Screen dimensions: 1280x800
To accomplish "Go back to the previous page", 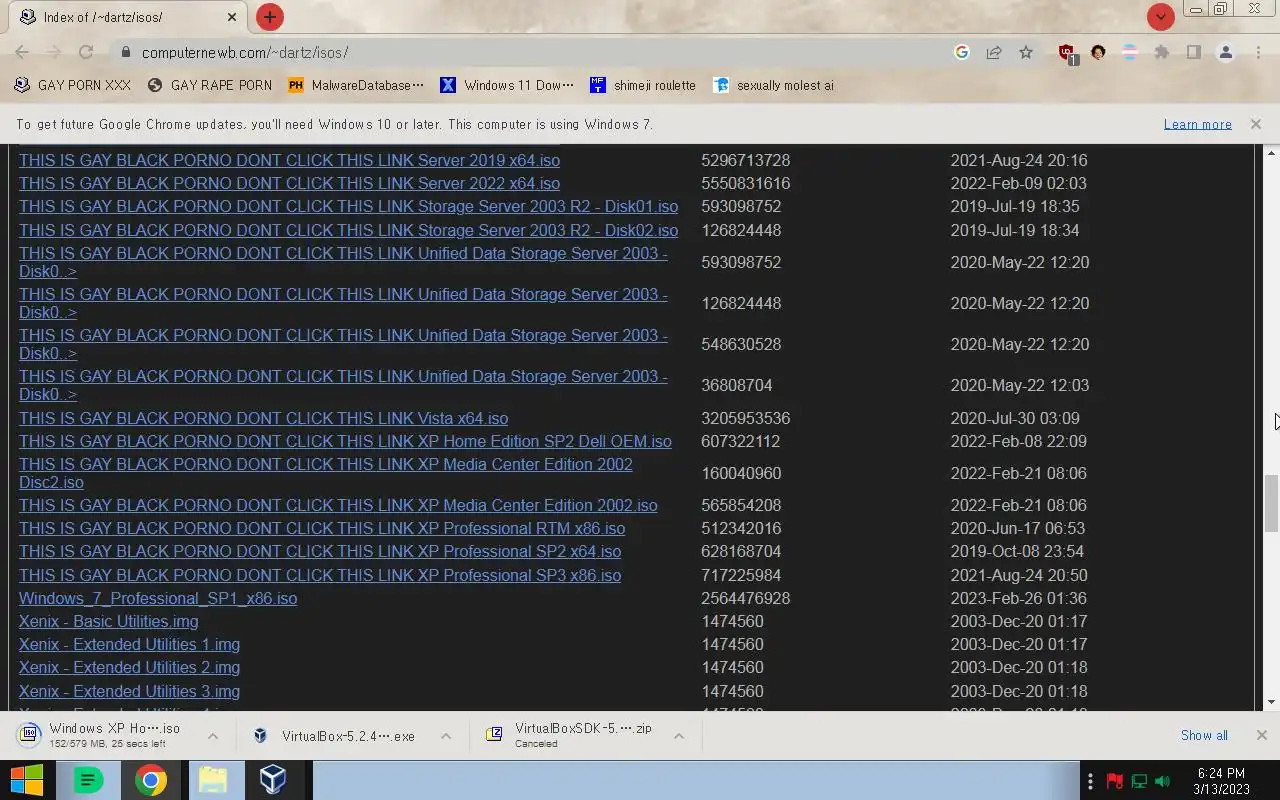I will 22,52.
